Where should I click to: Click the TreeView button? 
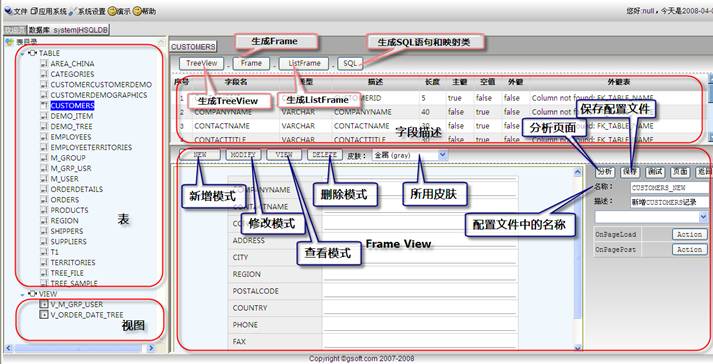pyautogui.click(x=201, y=63)
